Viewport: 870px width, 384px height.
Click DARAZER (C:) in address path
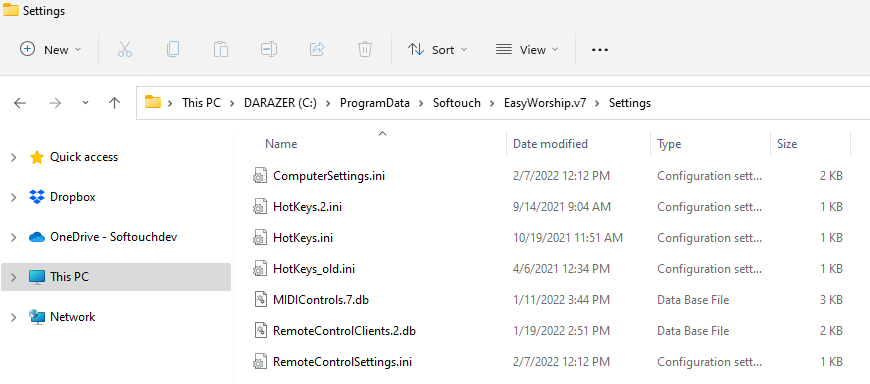(280, 103)
